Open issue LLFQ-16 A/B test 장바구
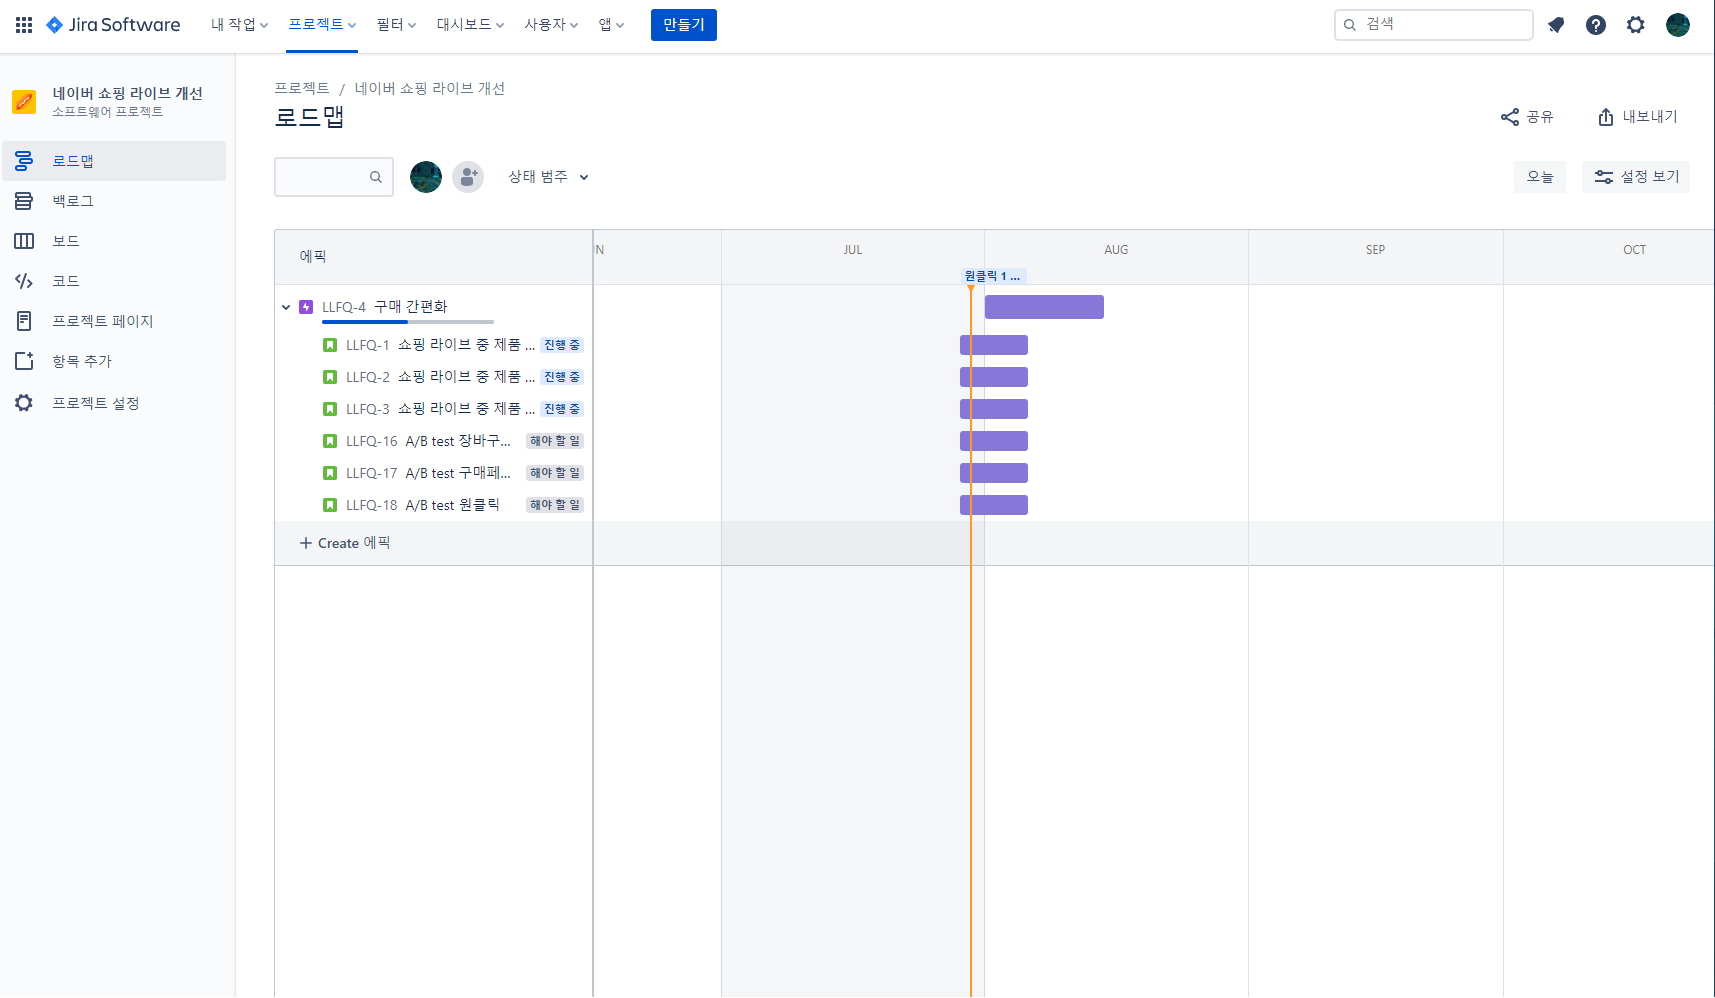The height and width of the screenshot is (998, 1715). tap(428, 441)
